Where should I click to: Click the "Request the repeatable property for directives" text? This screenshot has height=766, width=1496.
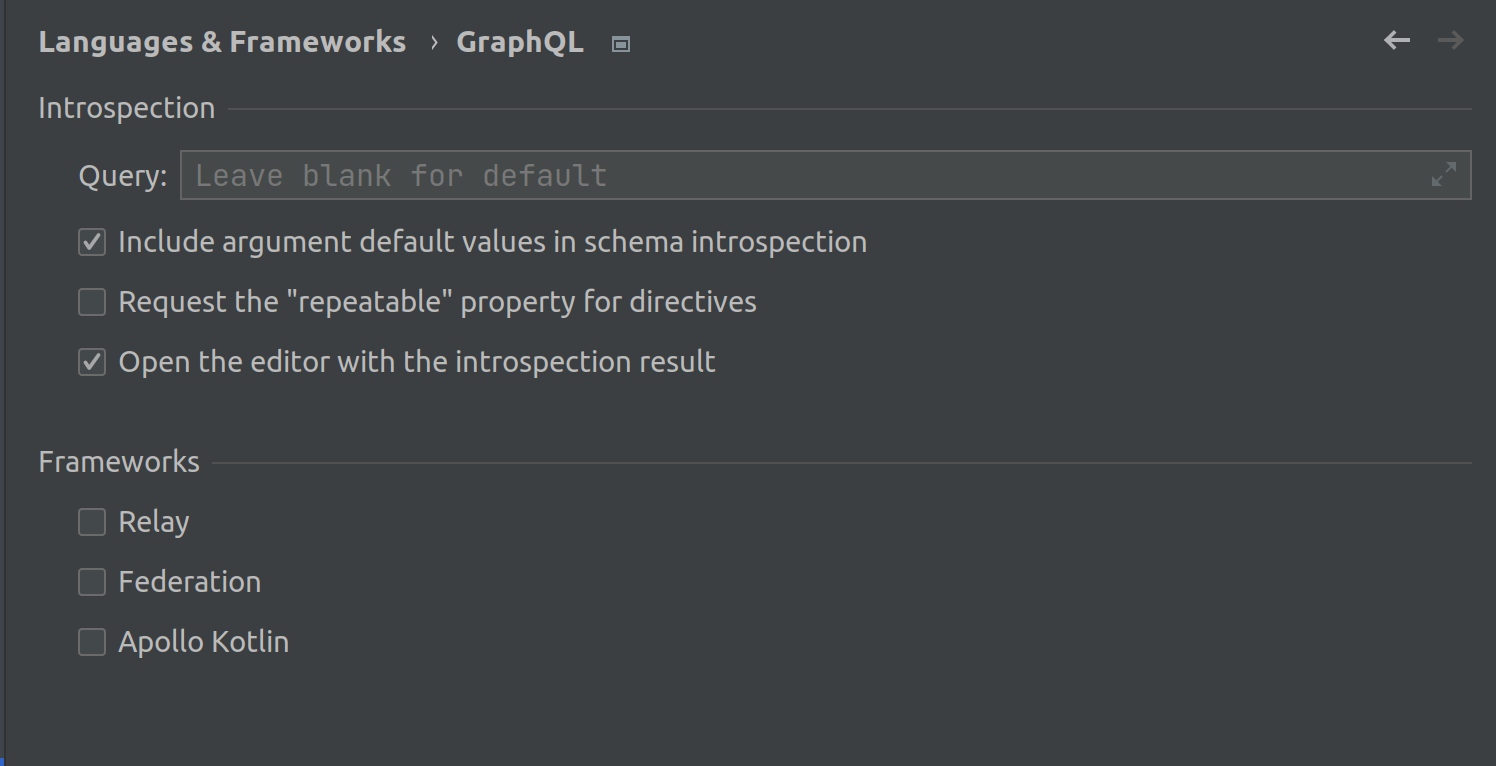(x=437, y=302)
